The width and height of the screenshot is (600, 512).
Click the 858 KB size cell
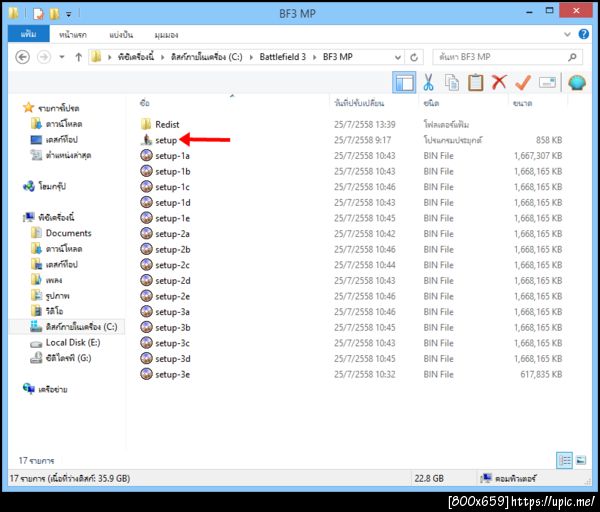pos(549,140)
